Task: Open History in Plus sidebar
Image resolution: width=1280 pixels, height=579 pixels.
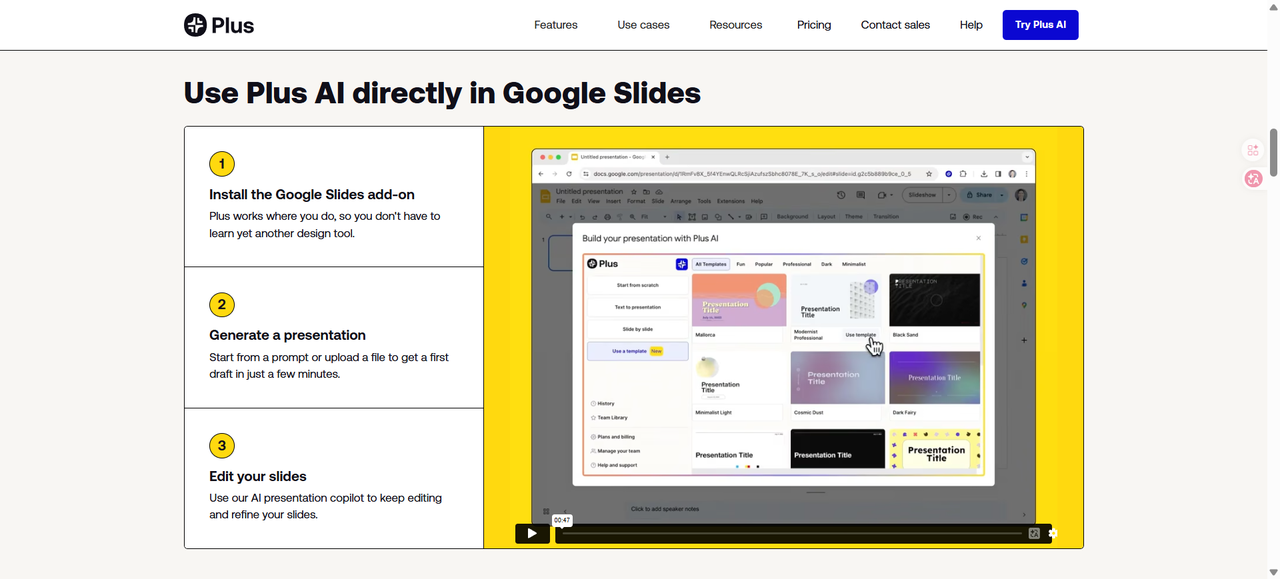Action: (603, 403)
